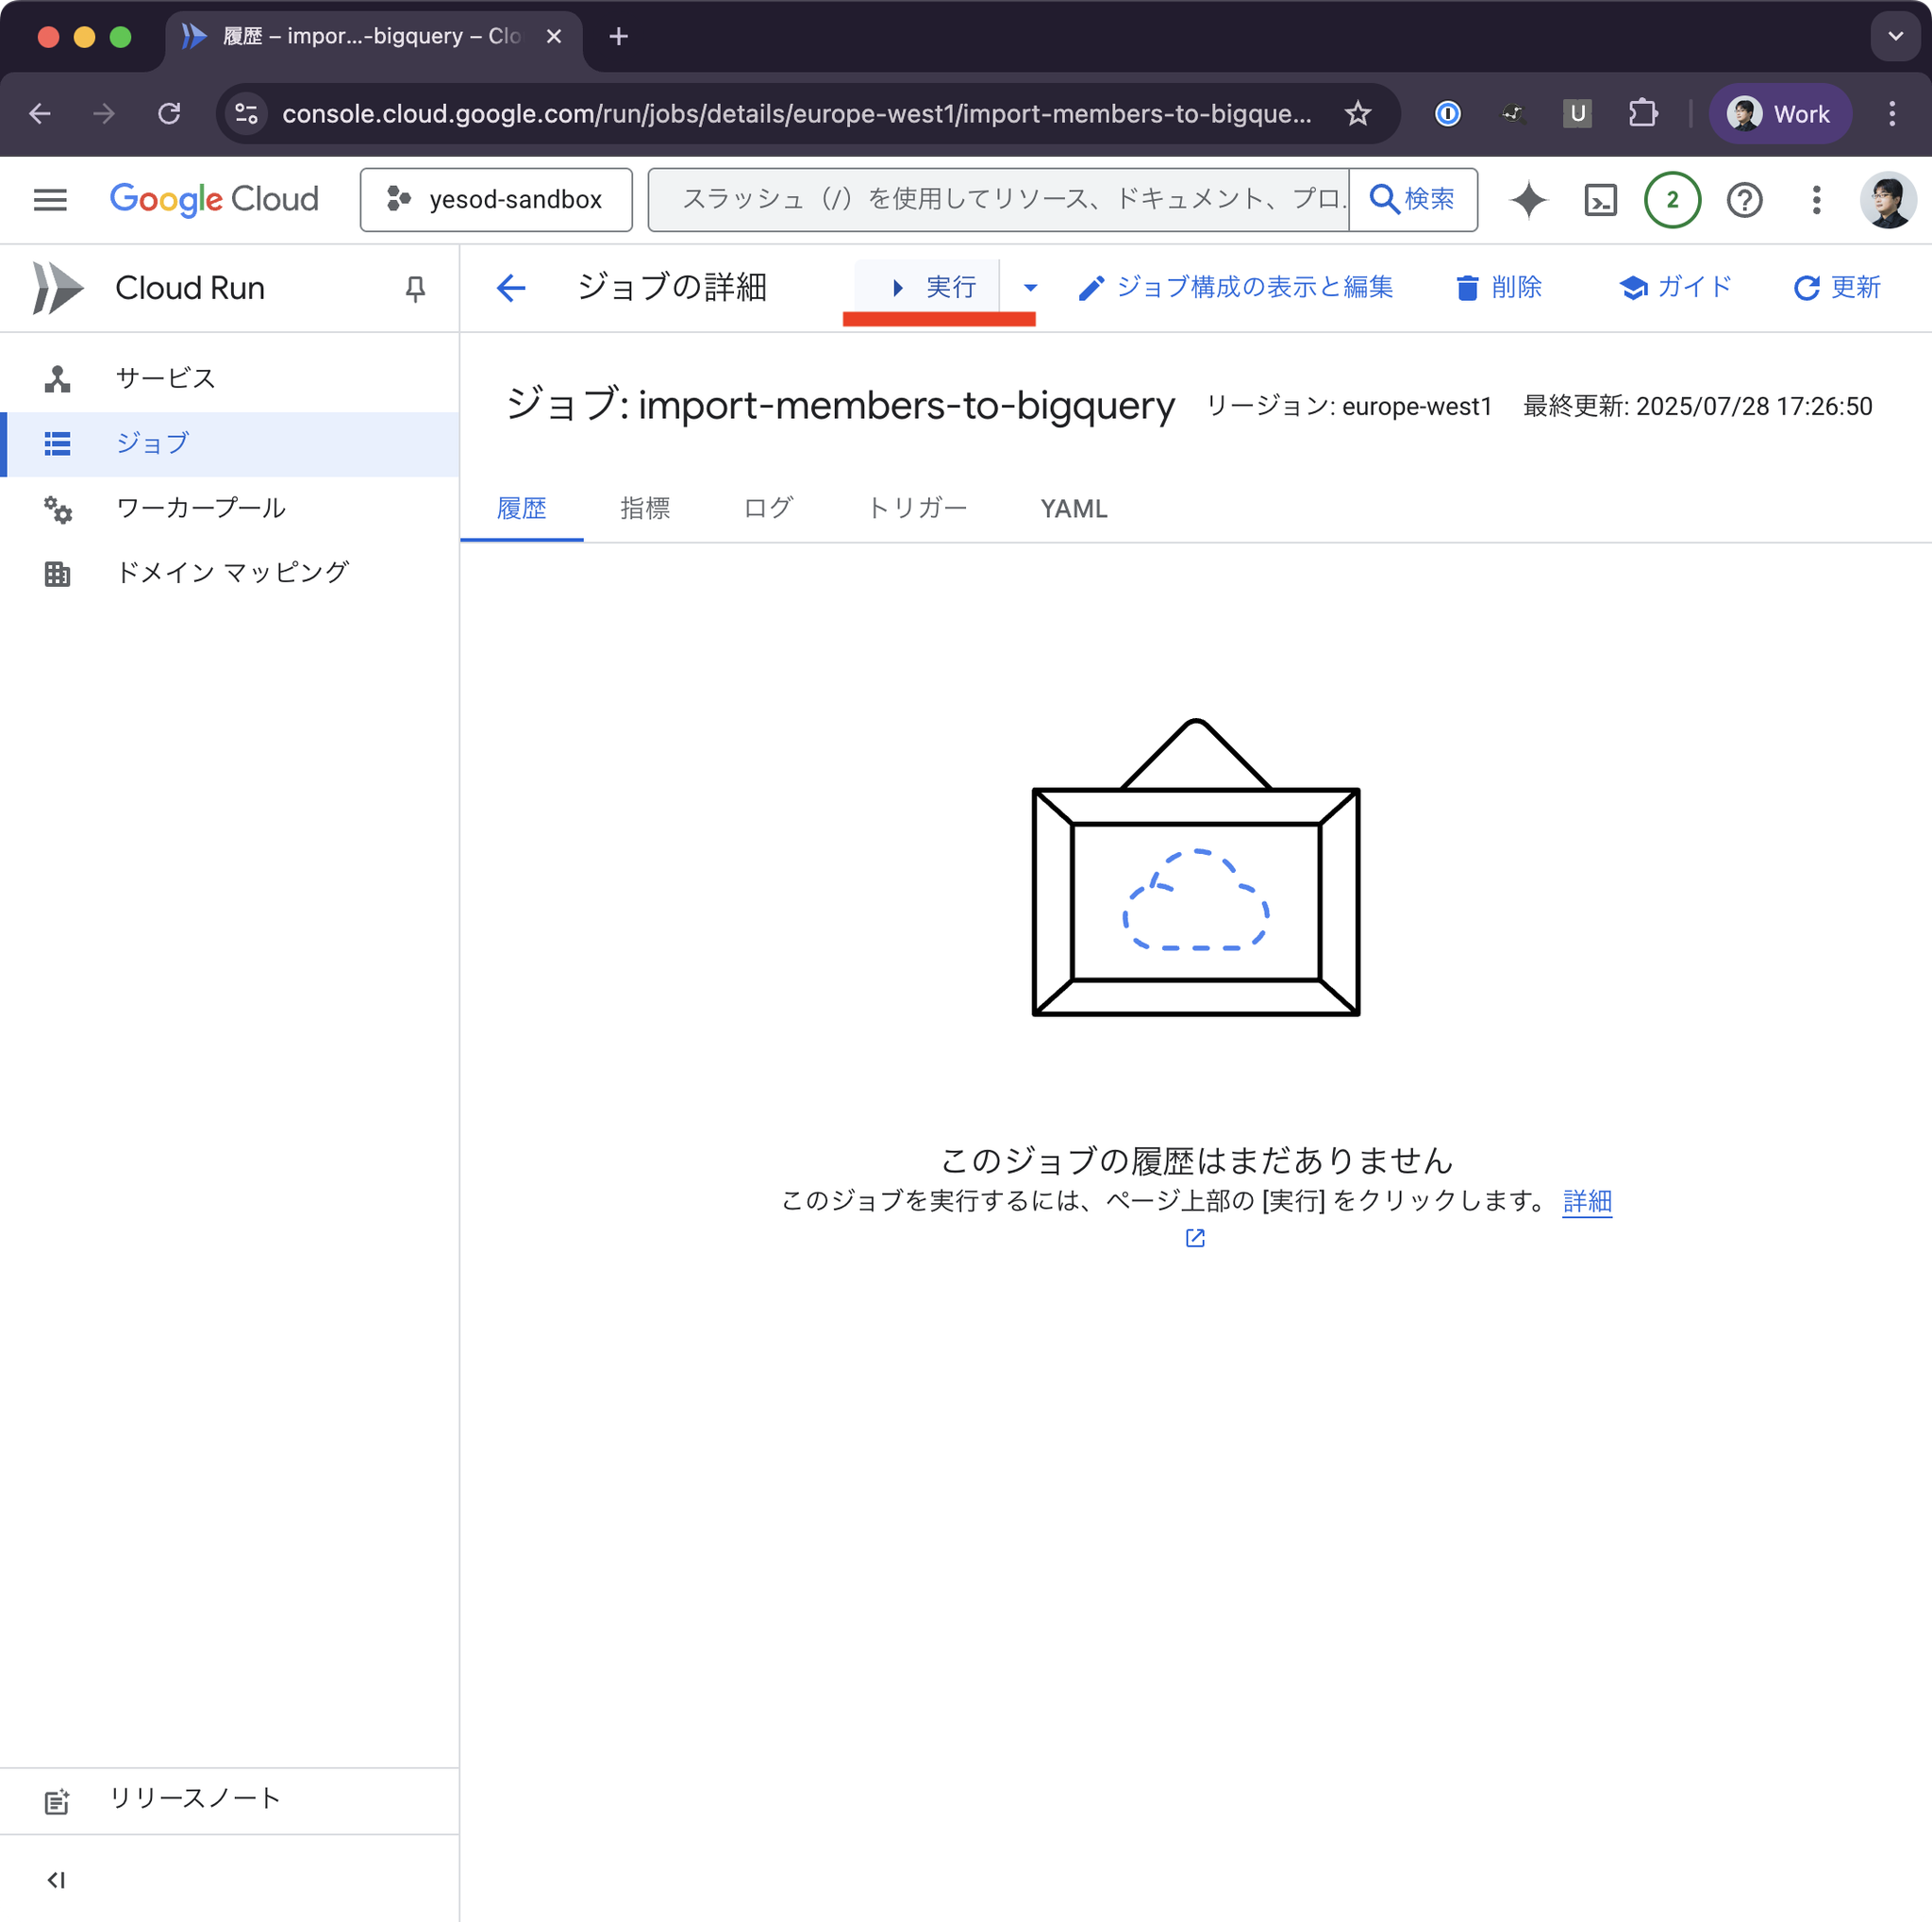Click the external link icon below 詳細
Viewport: 1932px width, 1922px height.
point(1195,1238)
